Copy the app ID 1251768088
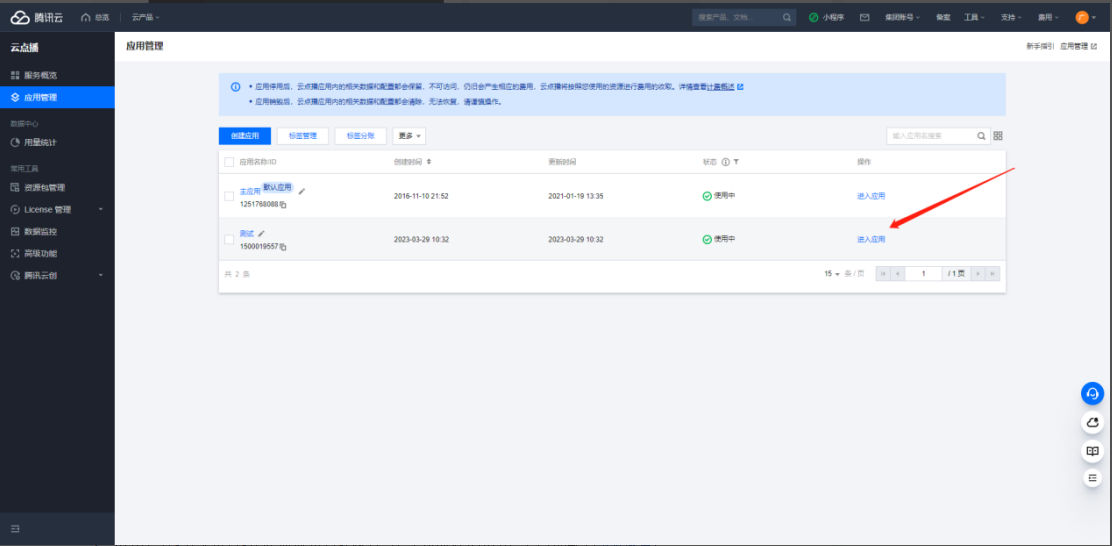This screenshot has height=546, width=1112. click(x=283, y=205)
